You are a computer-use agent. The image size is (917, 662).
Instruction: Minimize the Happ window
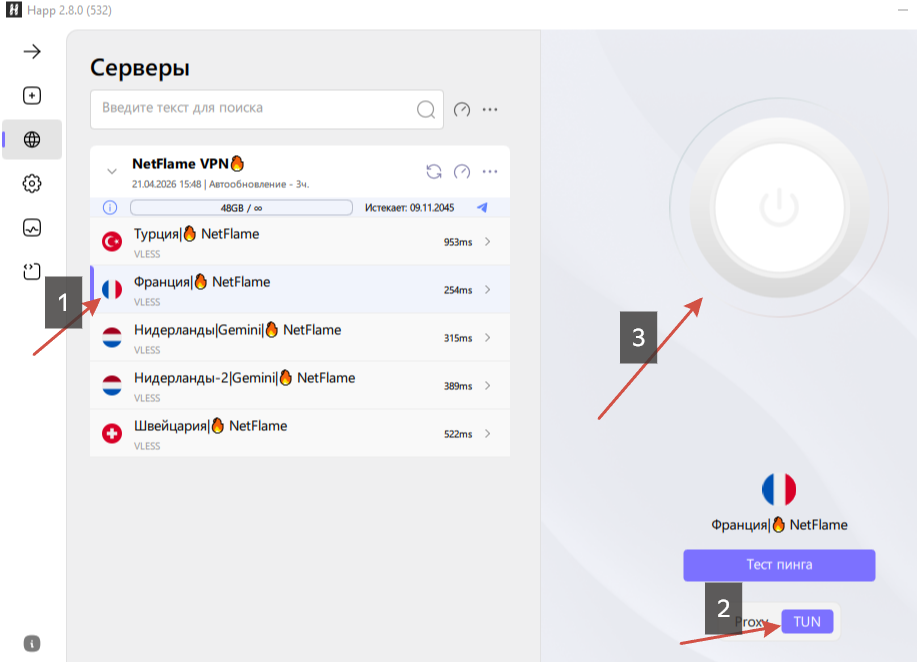point(903,10)
